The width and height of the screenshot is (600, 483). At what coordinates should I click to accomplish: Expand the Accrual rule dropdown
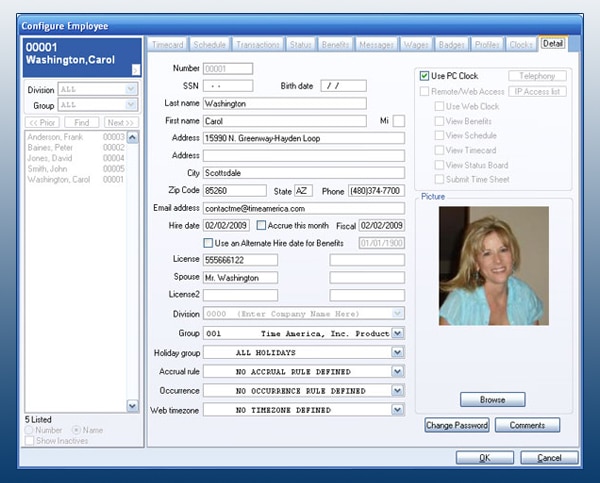[398, 371]
